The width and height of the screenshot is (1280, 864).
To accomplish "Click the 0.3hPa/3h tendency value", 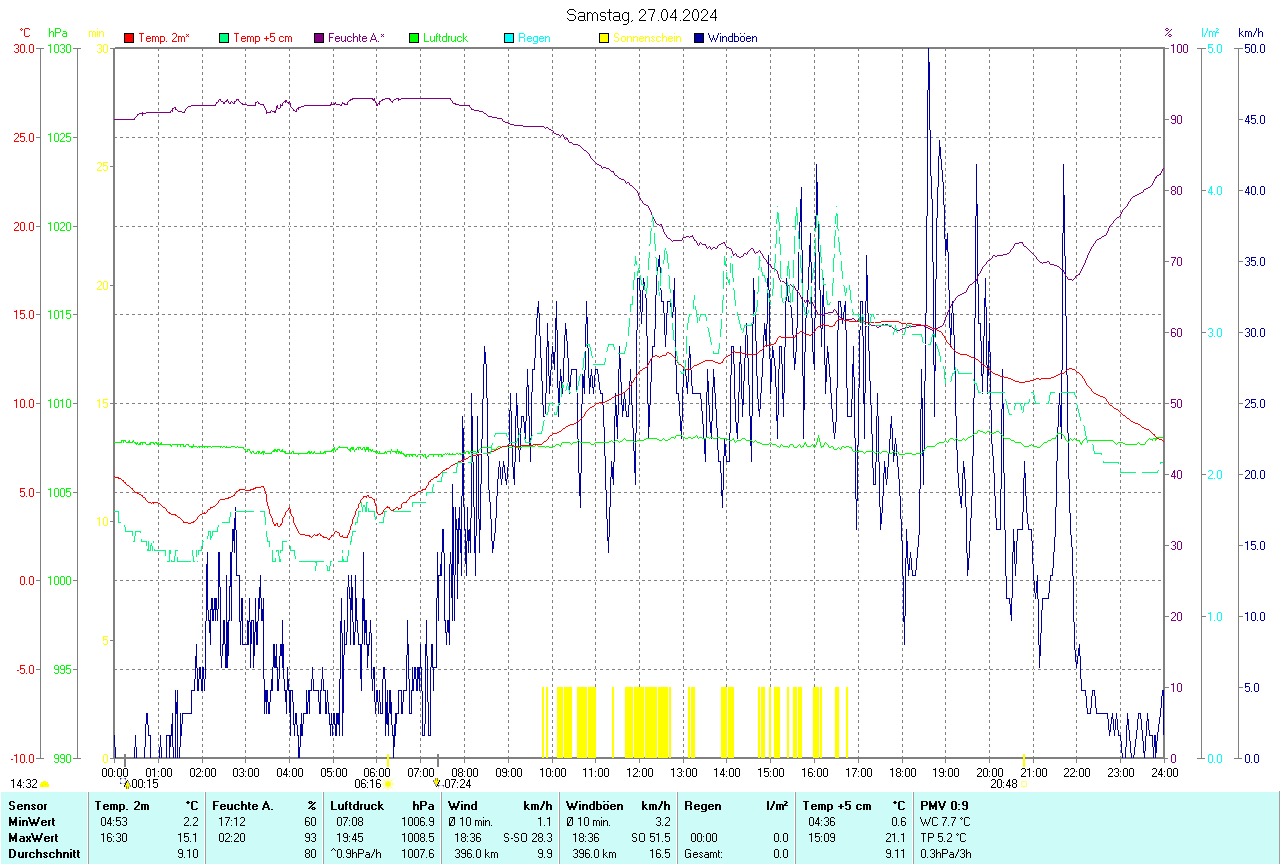I will (948, 854).
